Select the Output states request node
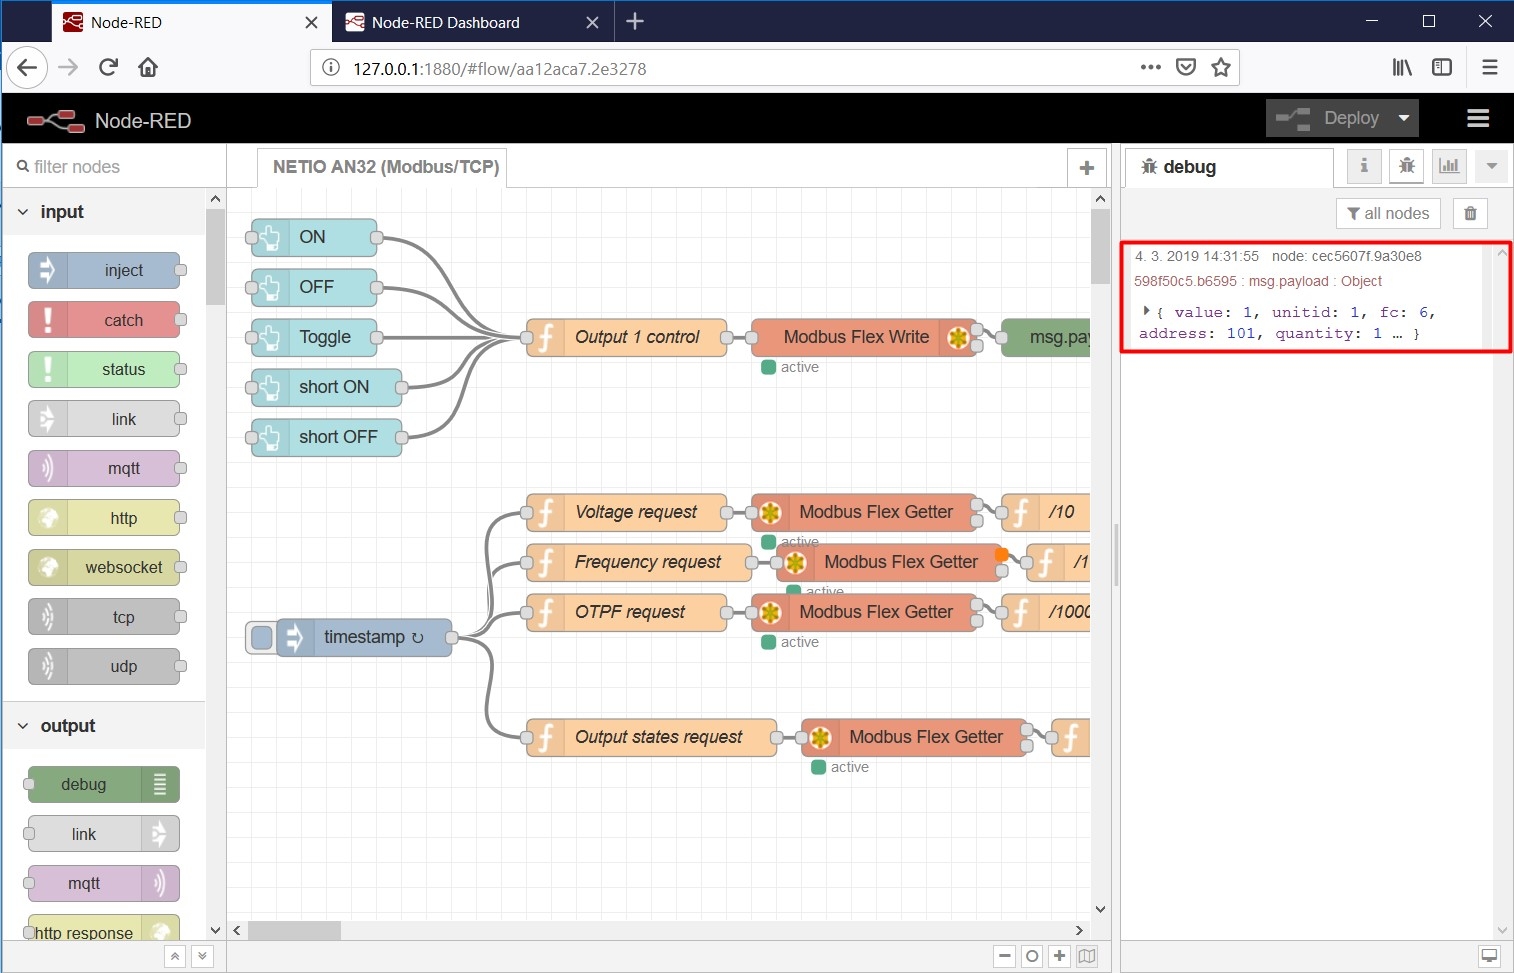The height and width of the screenshot is (973, 1514). pos(652,737)
